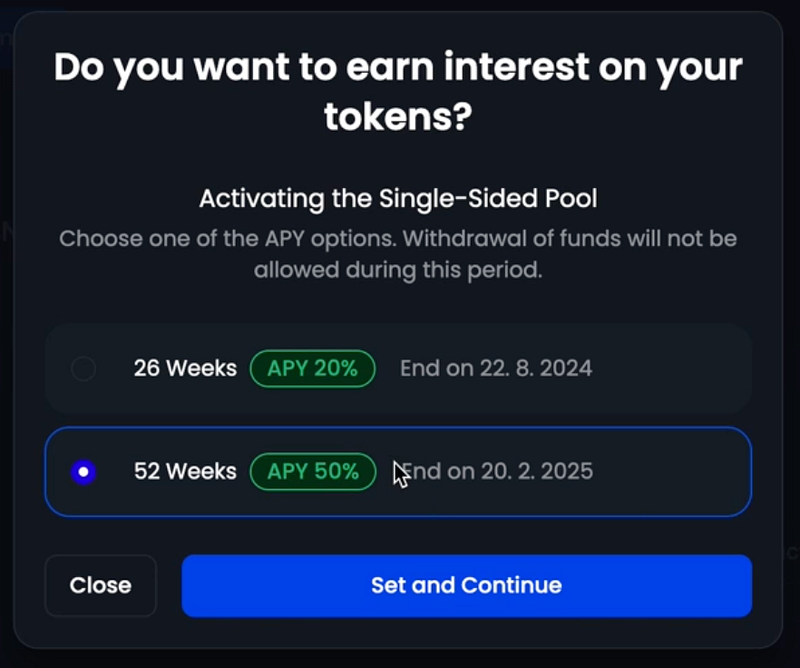Click the withdrawal warning description text
This screenshot has width=800, height=668.
tap(398, 254)
